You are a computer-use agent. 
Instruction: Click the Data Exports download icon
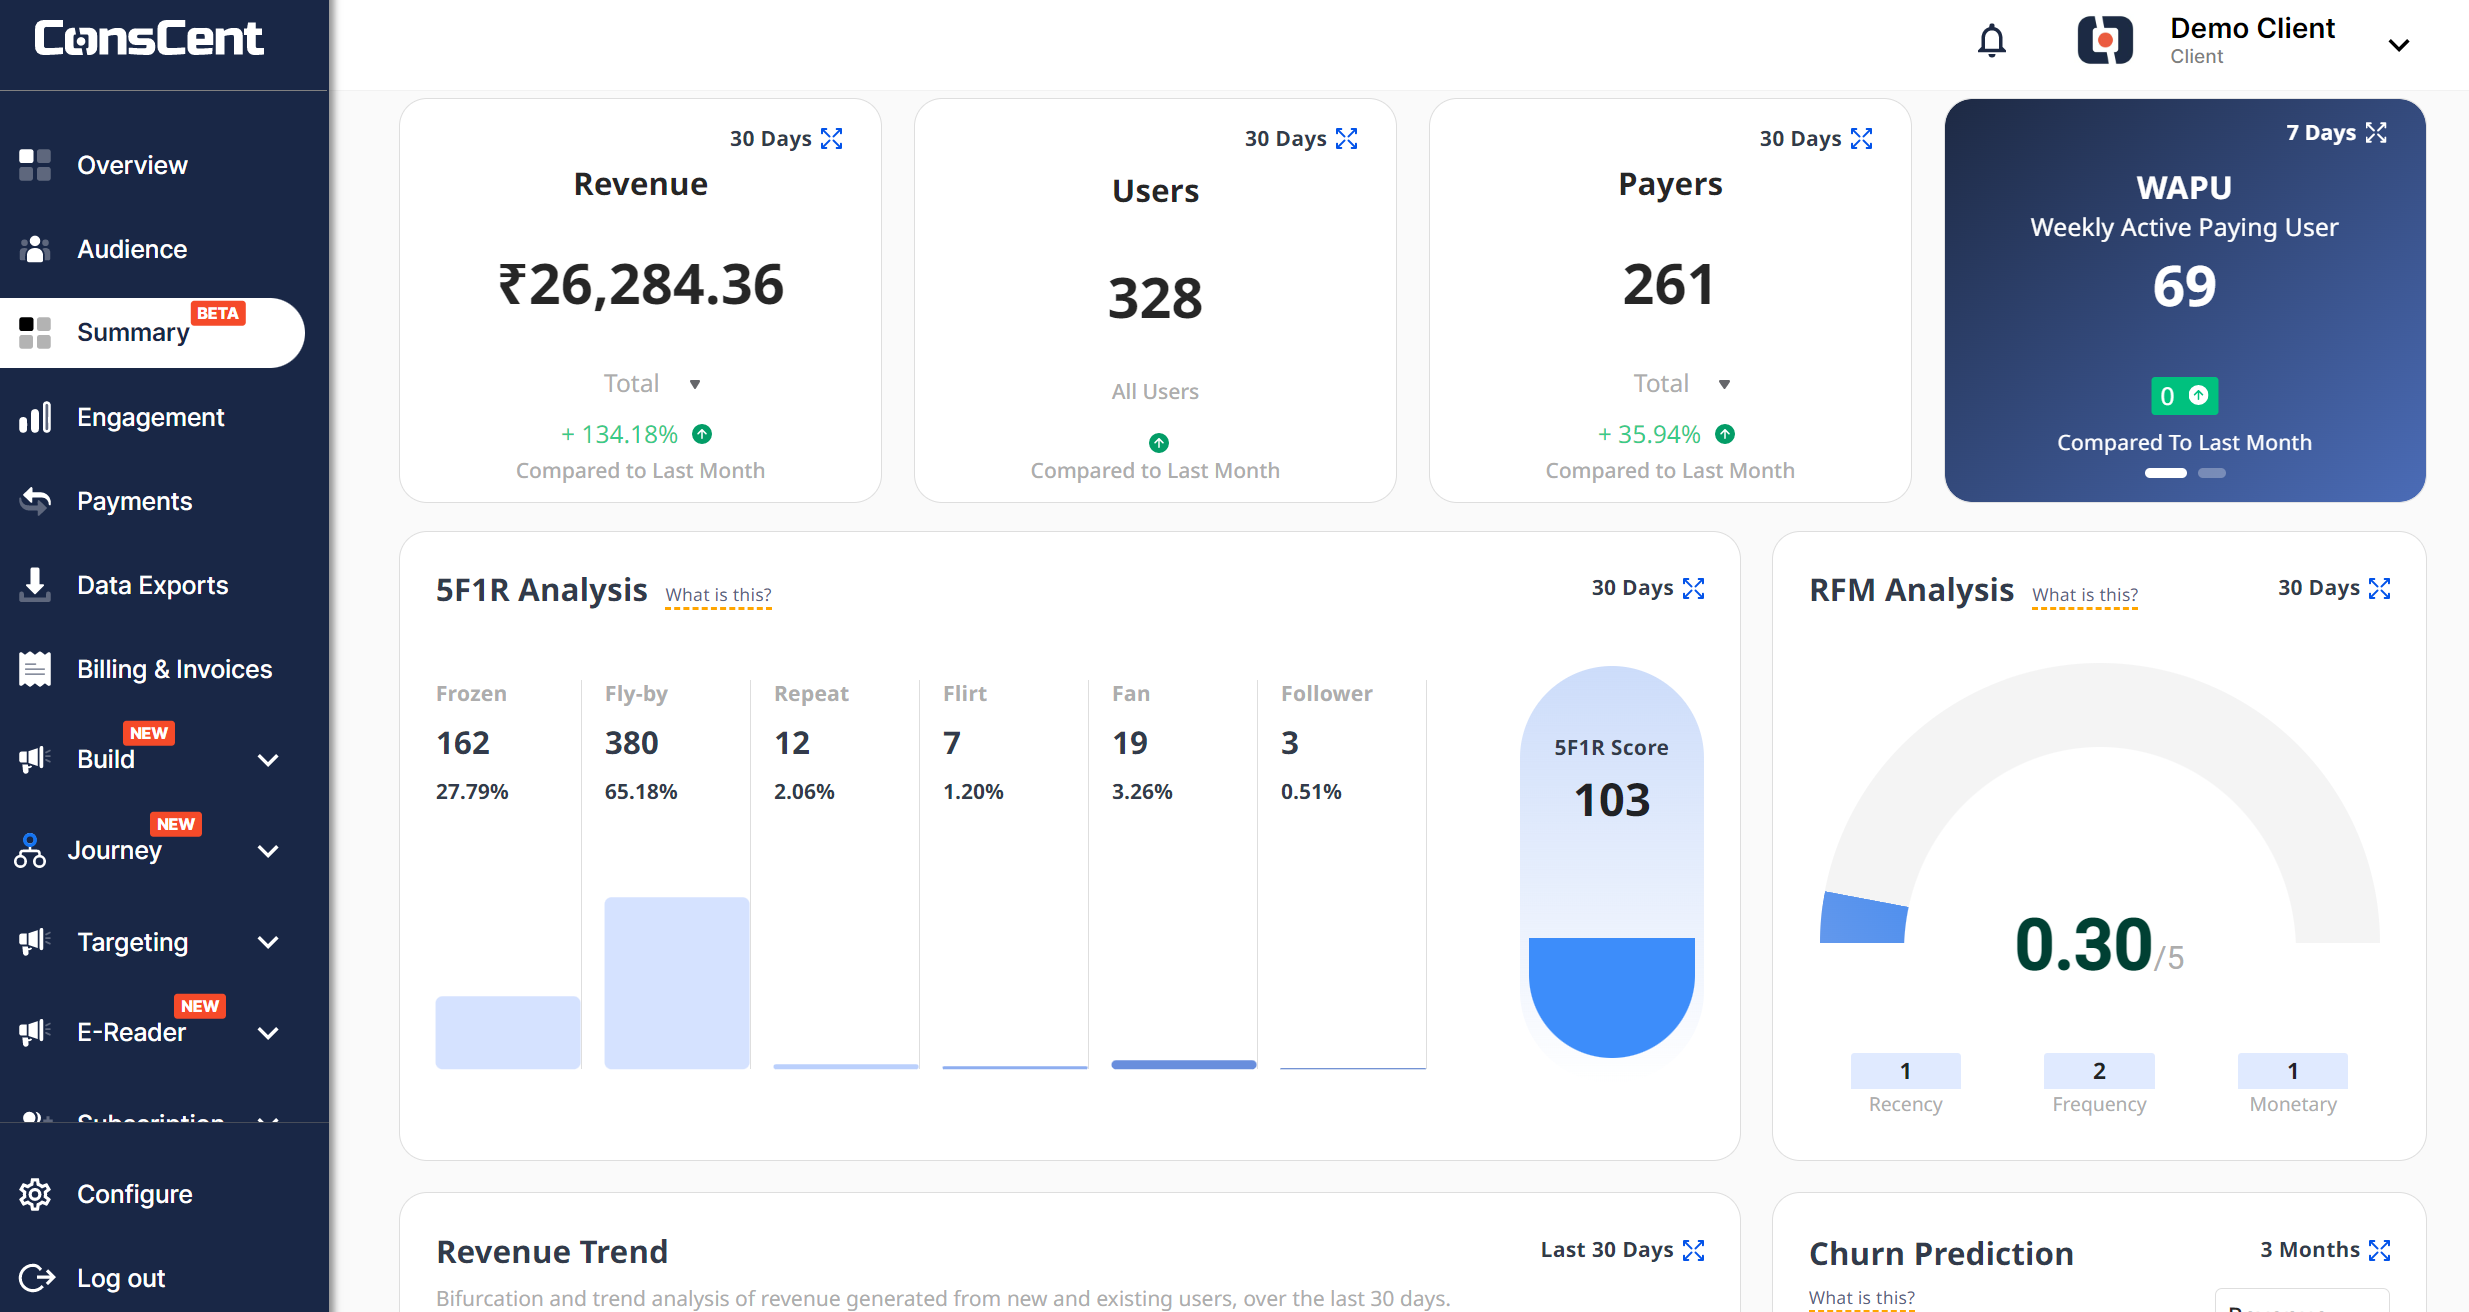click(x=35, y=585)
